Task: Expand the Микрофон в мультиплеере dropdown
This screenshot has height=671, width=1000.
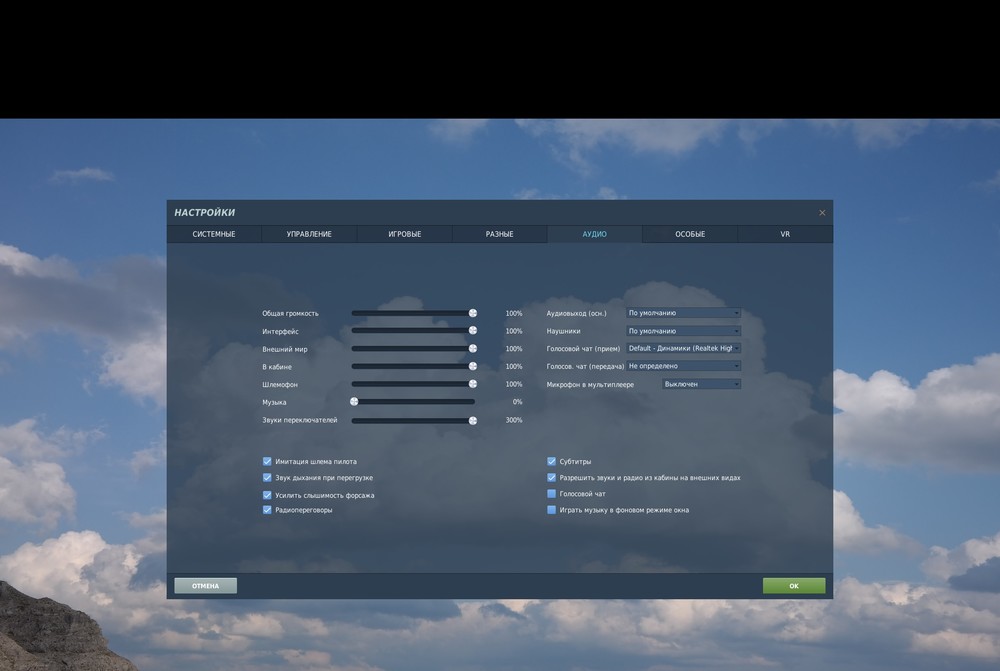Action: [x=701, y=384]
